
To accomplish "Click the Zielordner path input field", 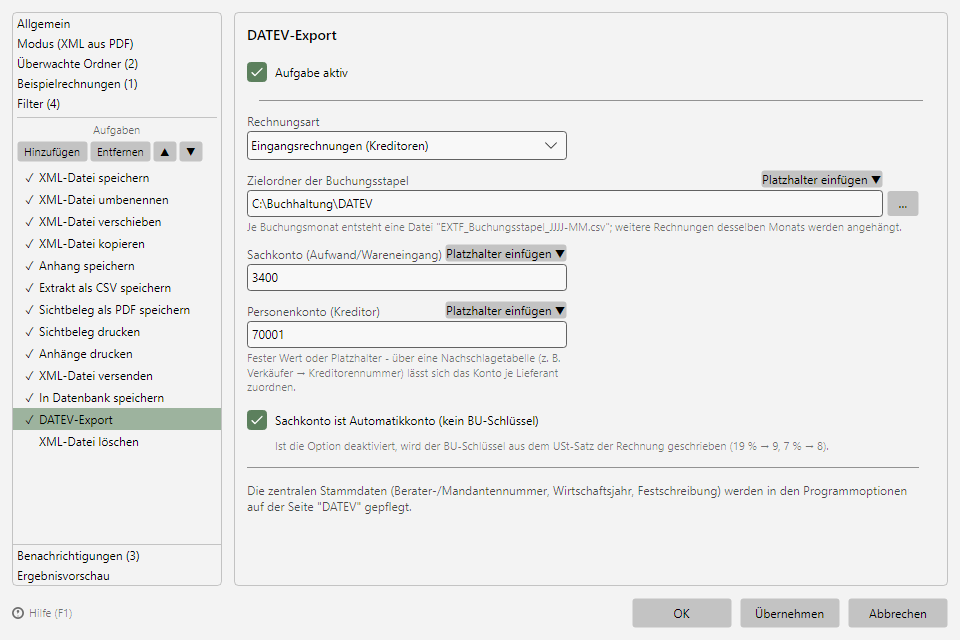I will pyautogui.click(x=564, y=204).
